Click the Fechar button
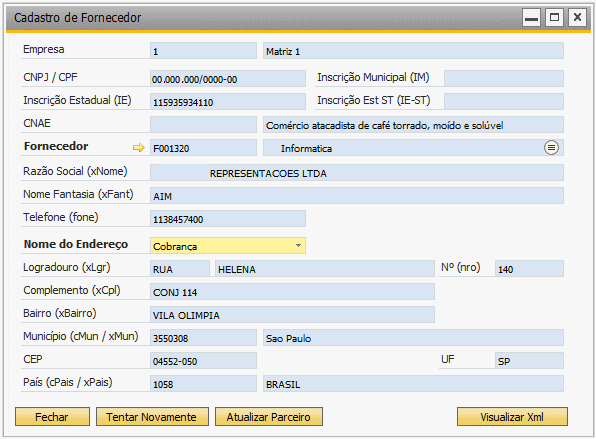 point(52,417)
